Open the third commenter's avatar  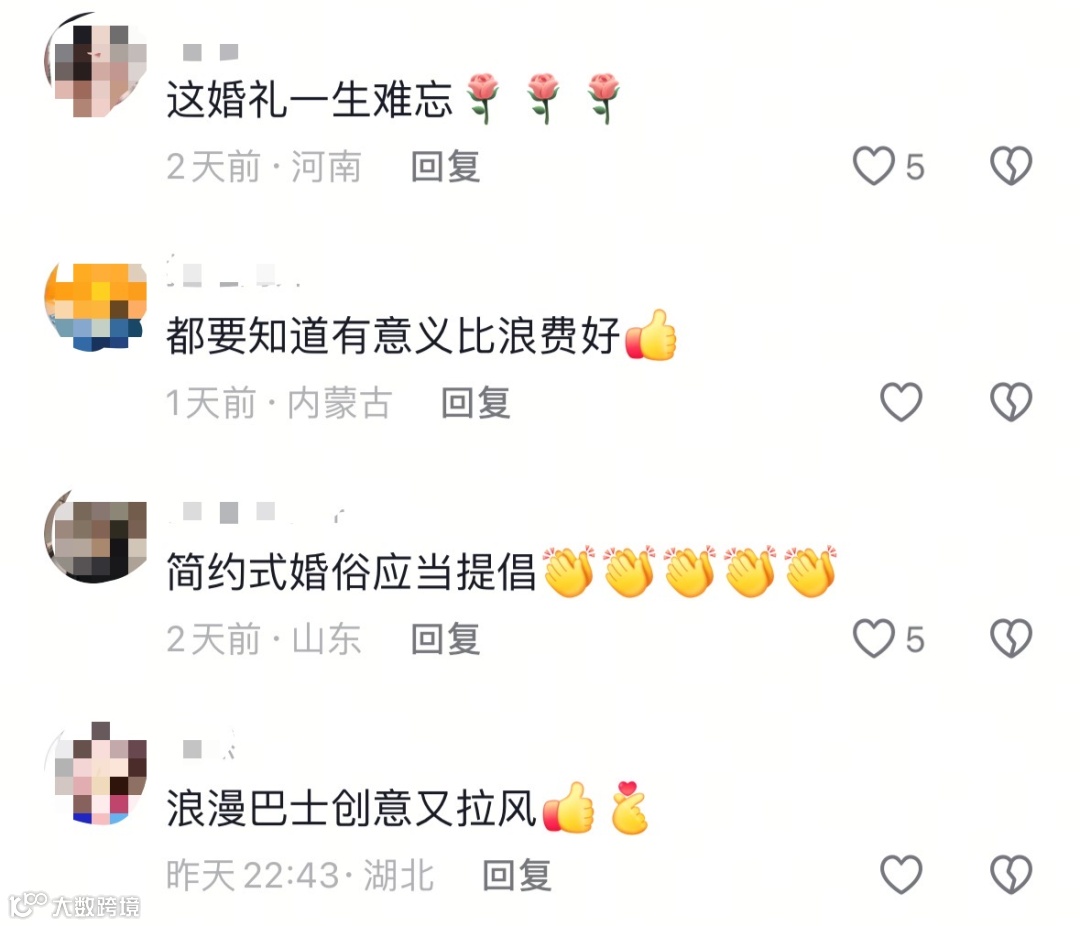click(x=95, y=537)
